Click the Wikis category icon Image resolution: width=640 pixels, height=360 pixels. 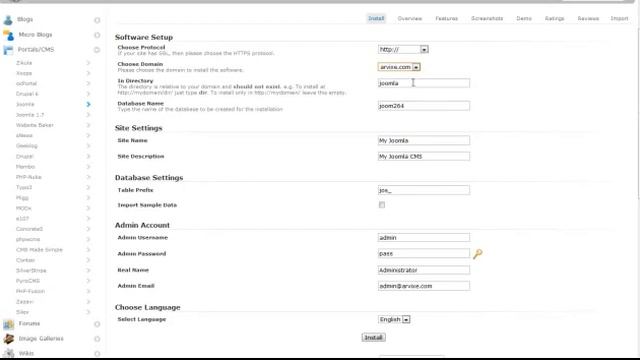coord(9,353)
